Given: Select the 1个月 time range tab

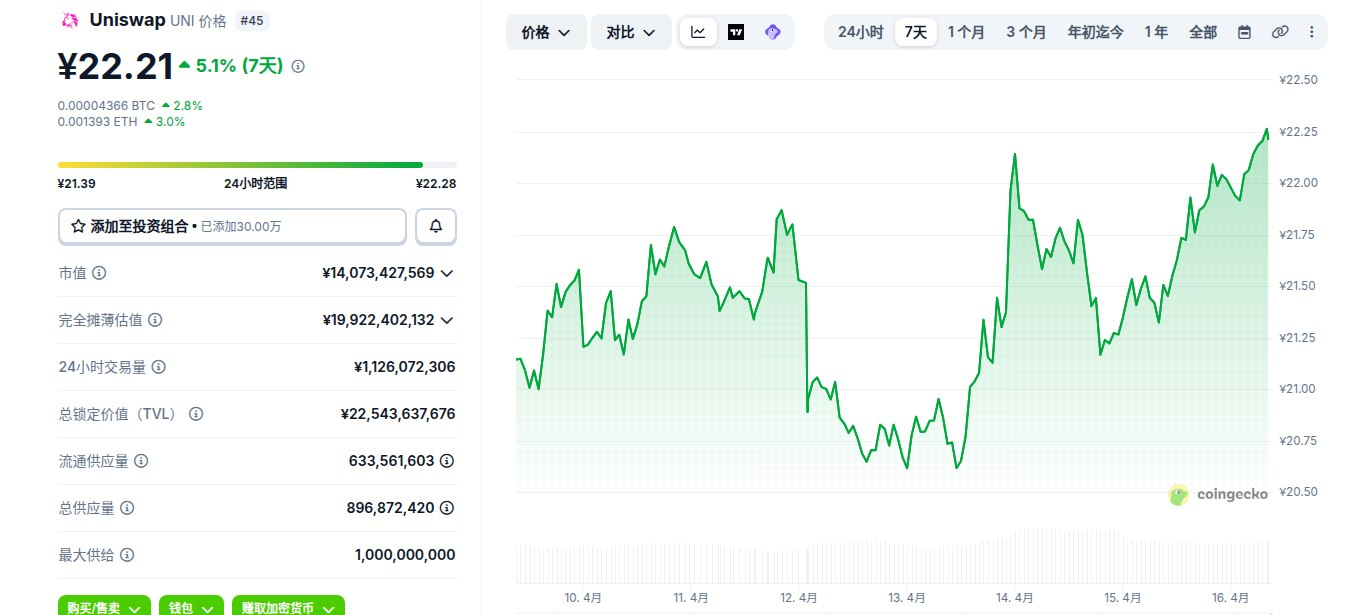Looking at the screenshot, I should tap(966, 32).
